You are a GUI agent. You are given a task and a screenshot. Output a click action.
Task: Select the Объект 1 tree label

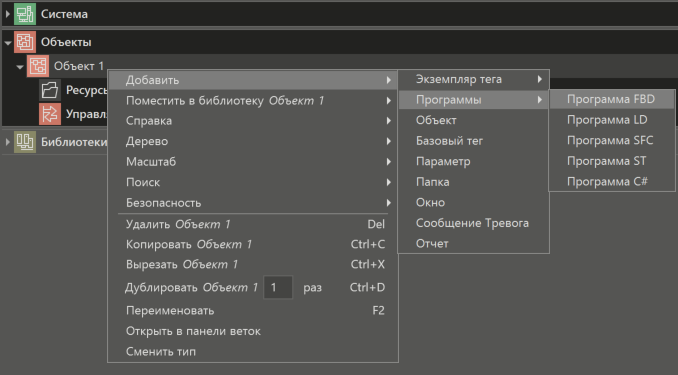click(79, 66)
